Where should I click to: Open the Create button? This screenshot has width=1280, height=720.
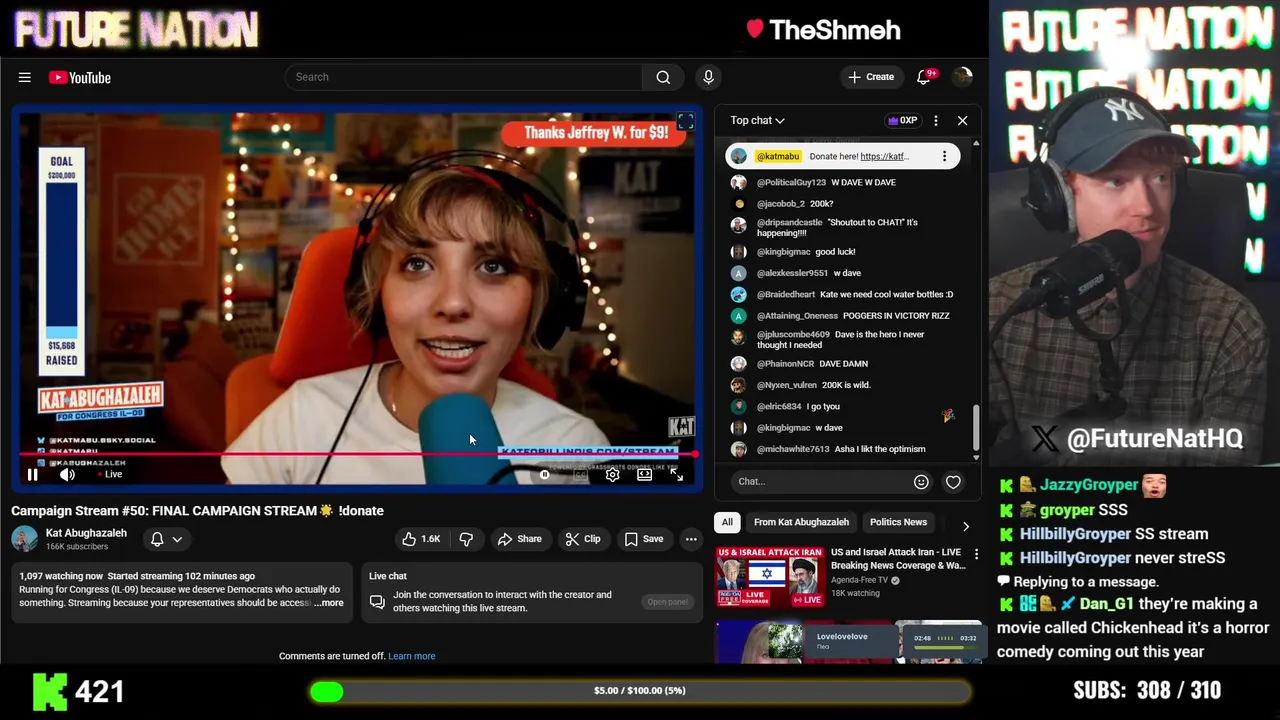coord(871,77)
